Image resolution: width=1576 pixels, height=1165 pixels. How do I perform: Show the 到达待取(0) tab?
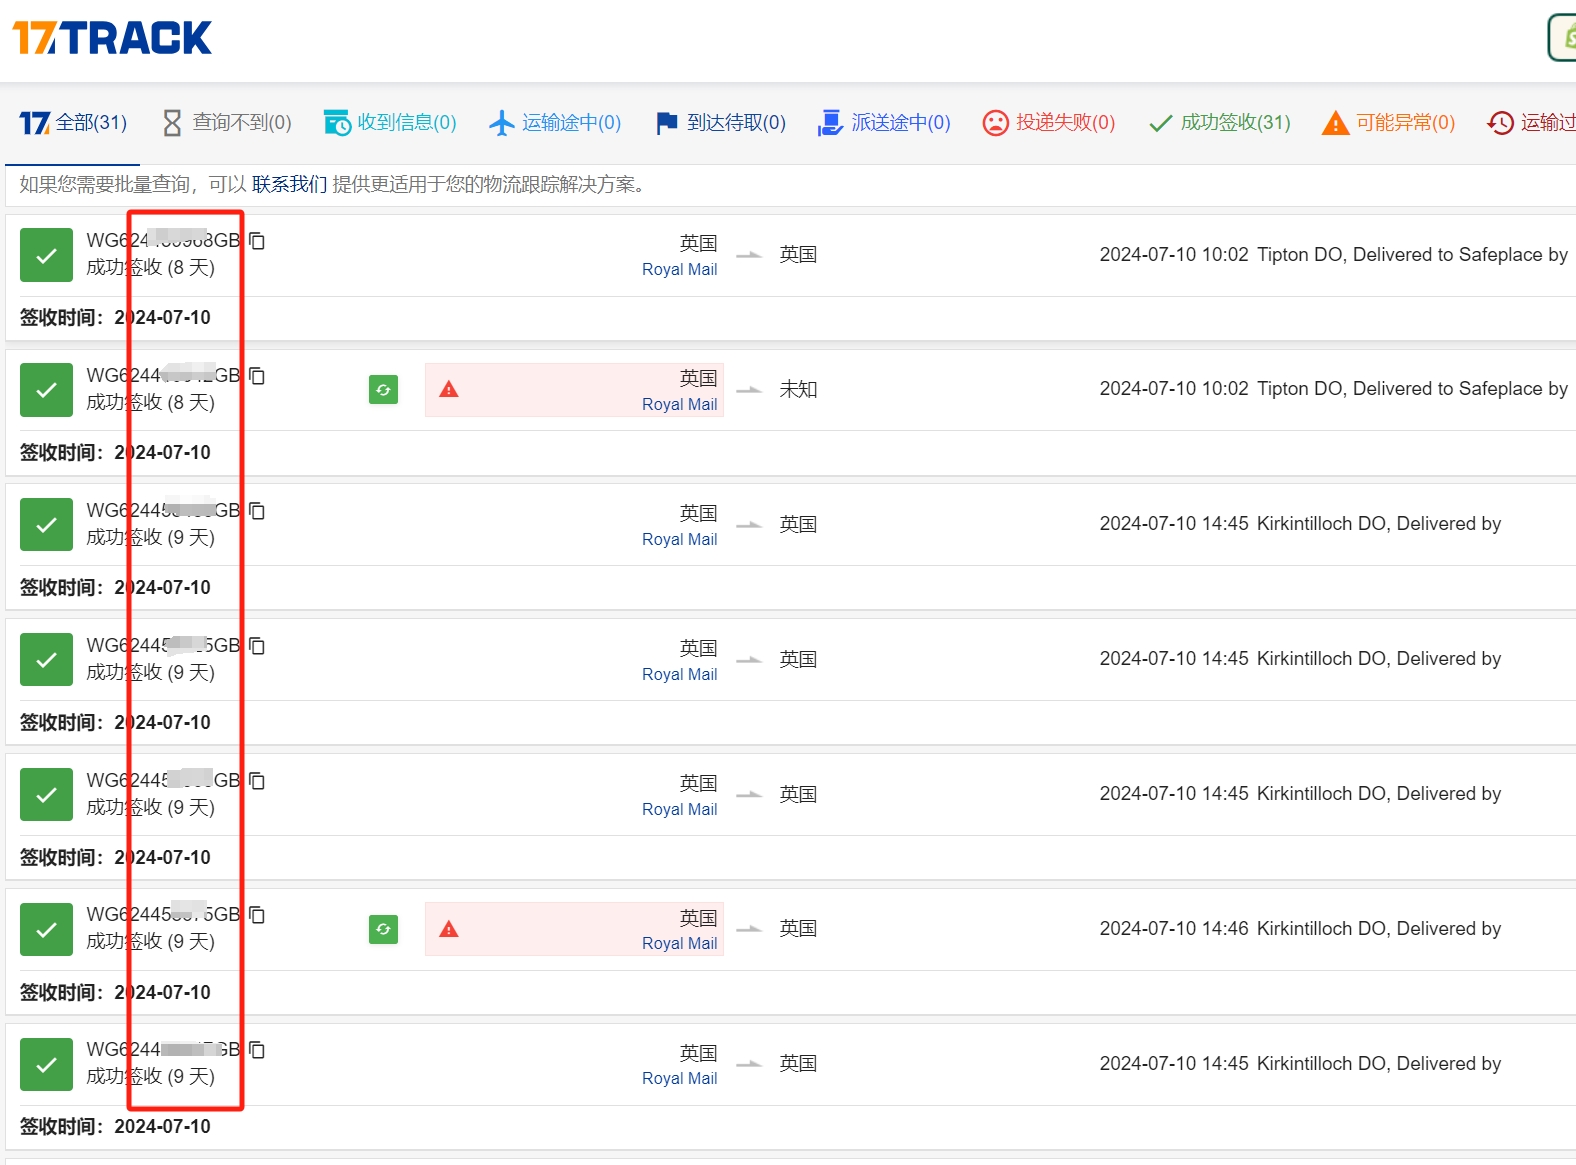720,123
